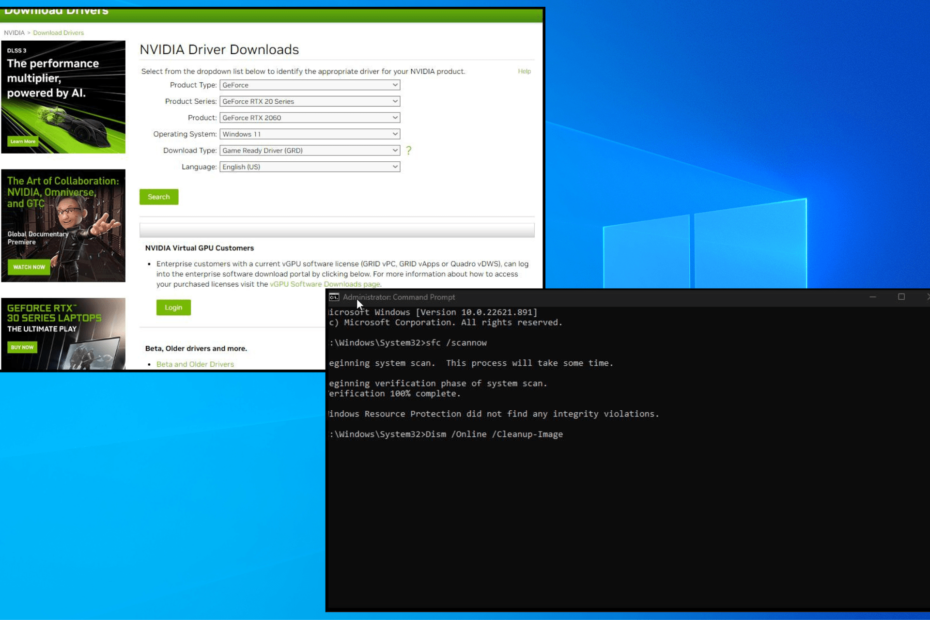Open the vGPU Software Downloads page link

(x=325, y=284)
